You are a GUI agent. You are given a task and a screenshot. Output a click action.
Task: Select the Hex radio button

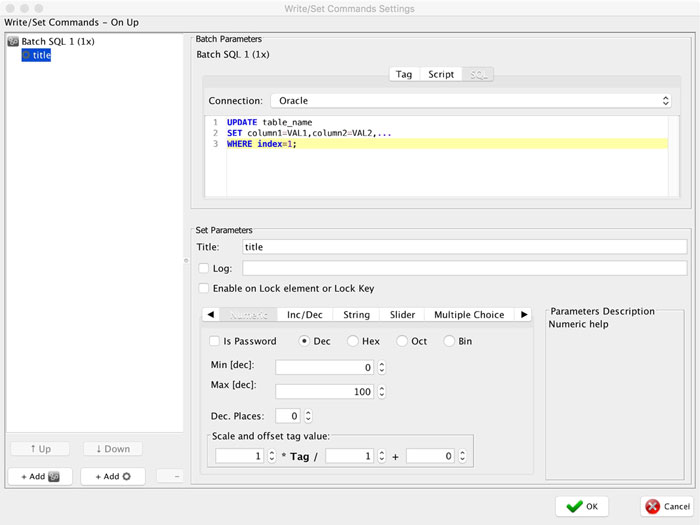[x=353, y=341]
